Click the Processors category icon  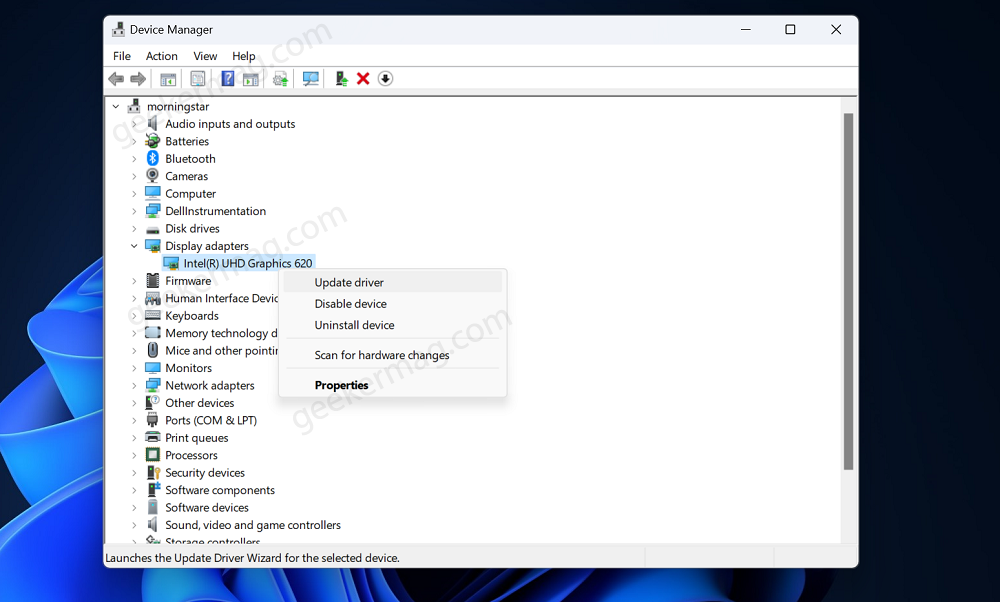point(152,455)
